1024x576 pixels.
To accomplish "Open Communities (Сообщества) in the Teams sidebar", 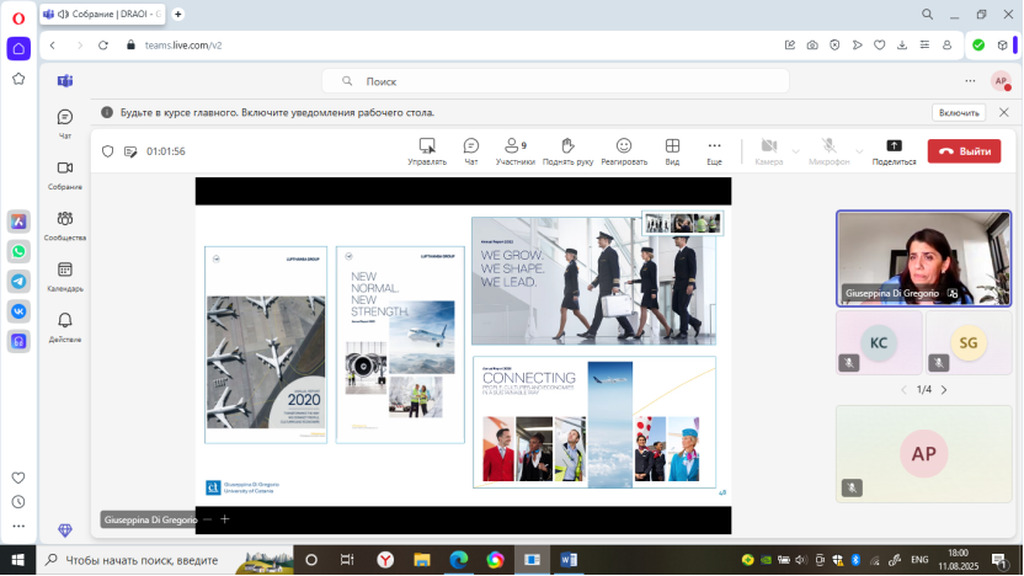I will [65, 225].
